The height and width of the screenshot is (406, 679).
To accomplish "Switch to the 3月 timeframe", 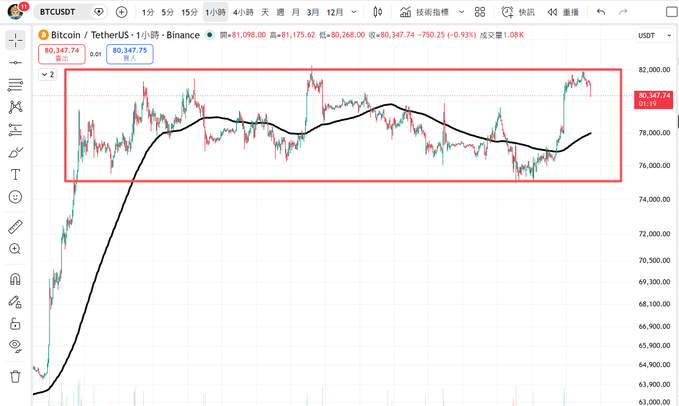I will click(x=313, y=12).
